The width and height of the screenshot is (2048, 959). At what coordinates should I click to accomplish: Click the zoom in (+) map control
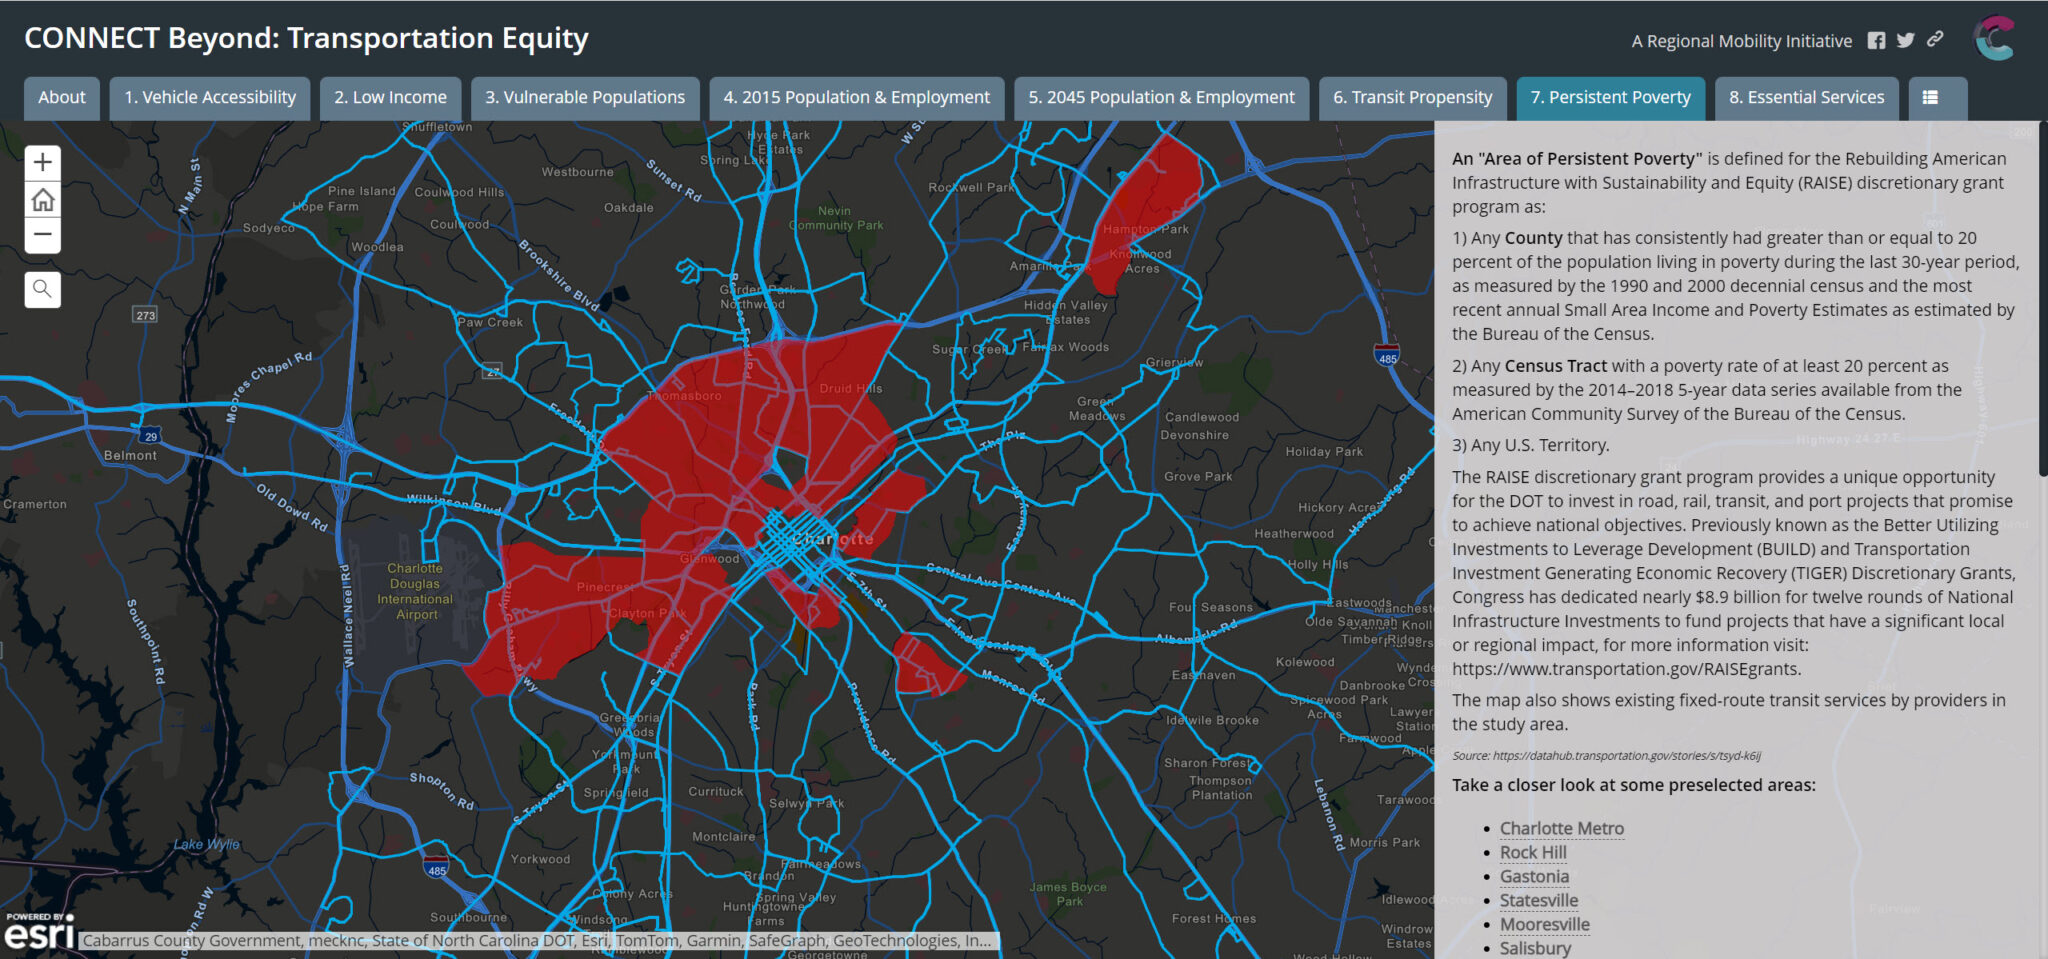click(42, 161)
